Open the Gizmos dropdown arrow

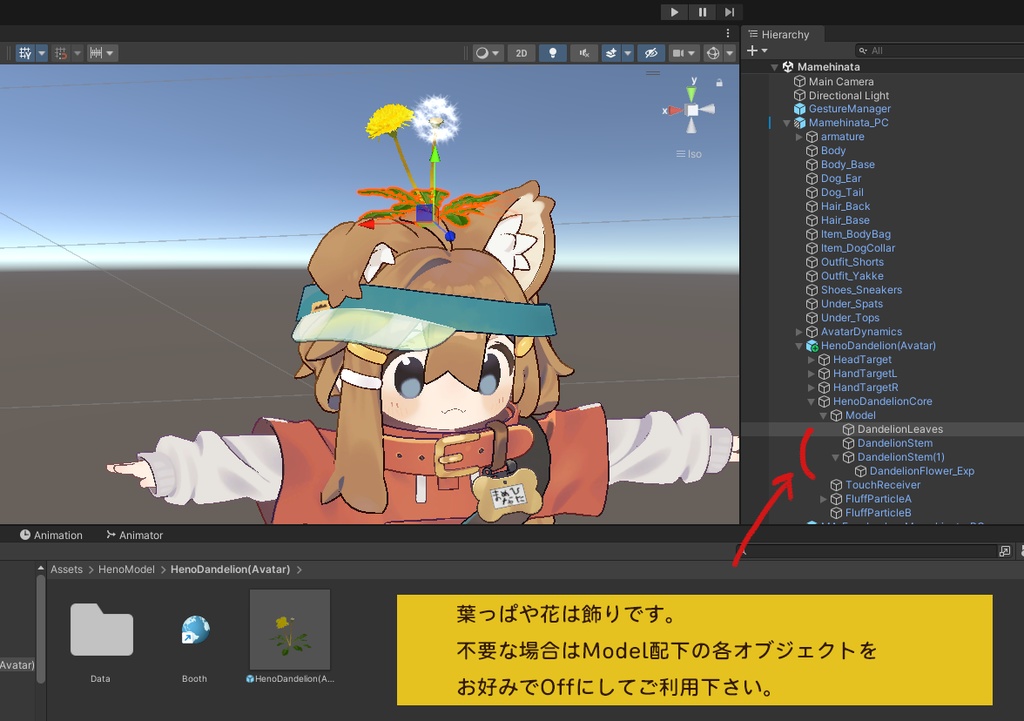tap(730, 53)
